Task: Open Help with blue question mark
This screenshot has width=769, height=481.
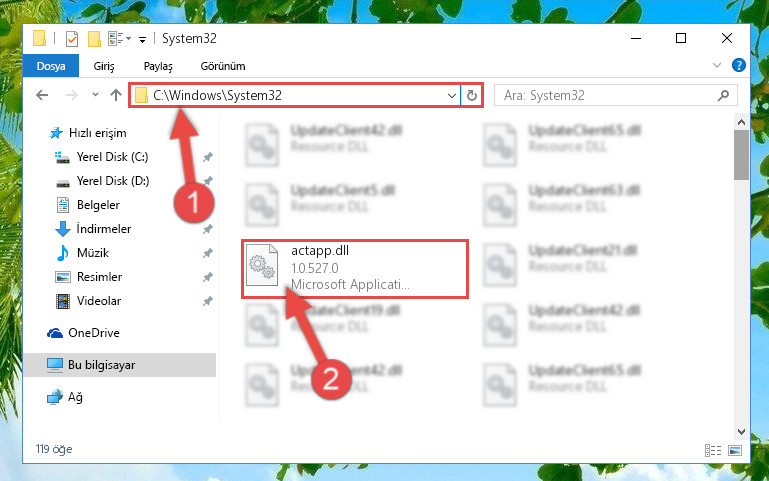Action: pyautogui.click(x=739, y=65)
